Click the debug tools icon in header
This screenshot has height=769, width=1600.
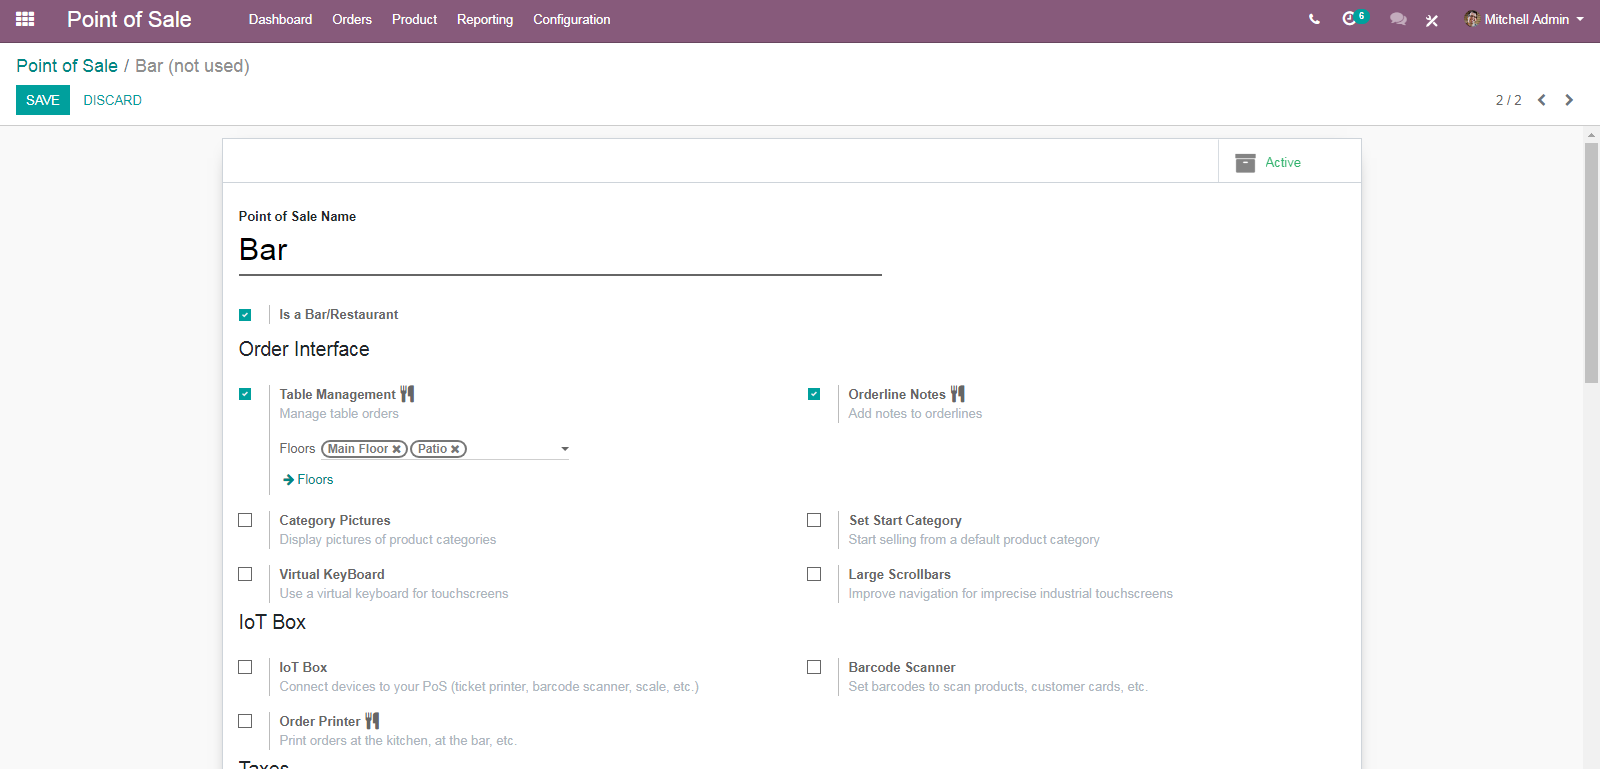click(x=1432, y=20)
